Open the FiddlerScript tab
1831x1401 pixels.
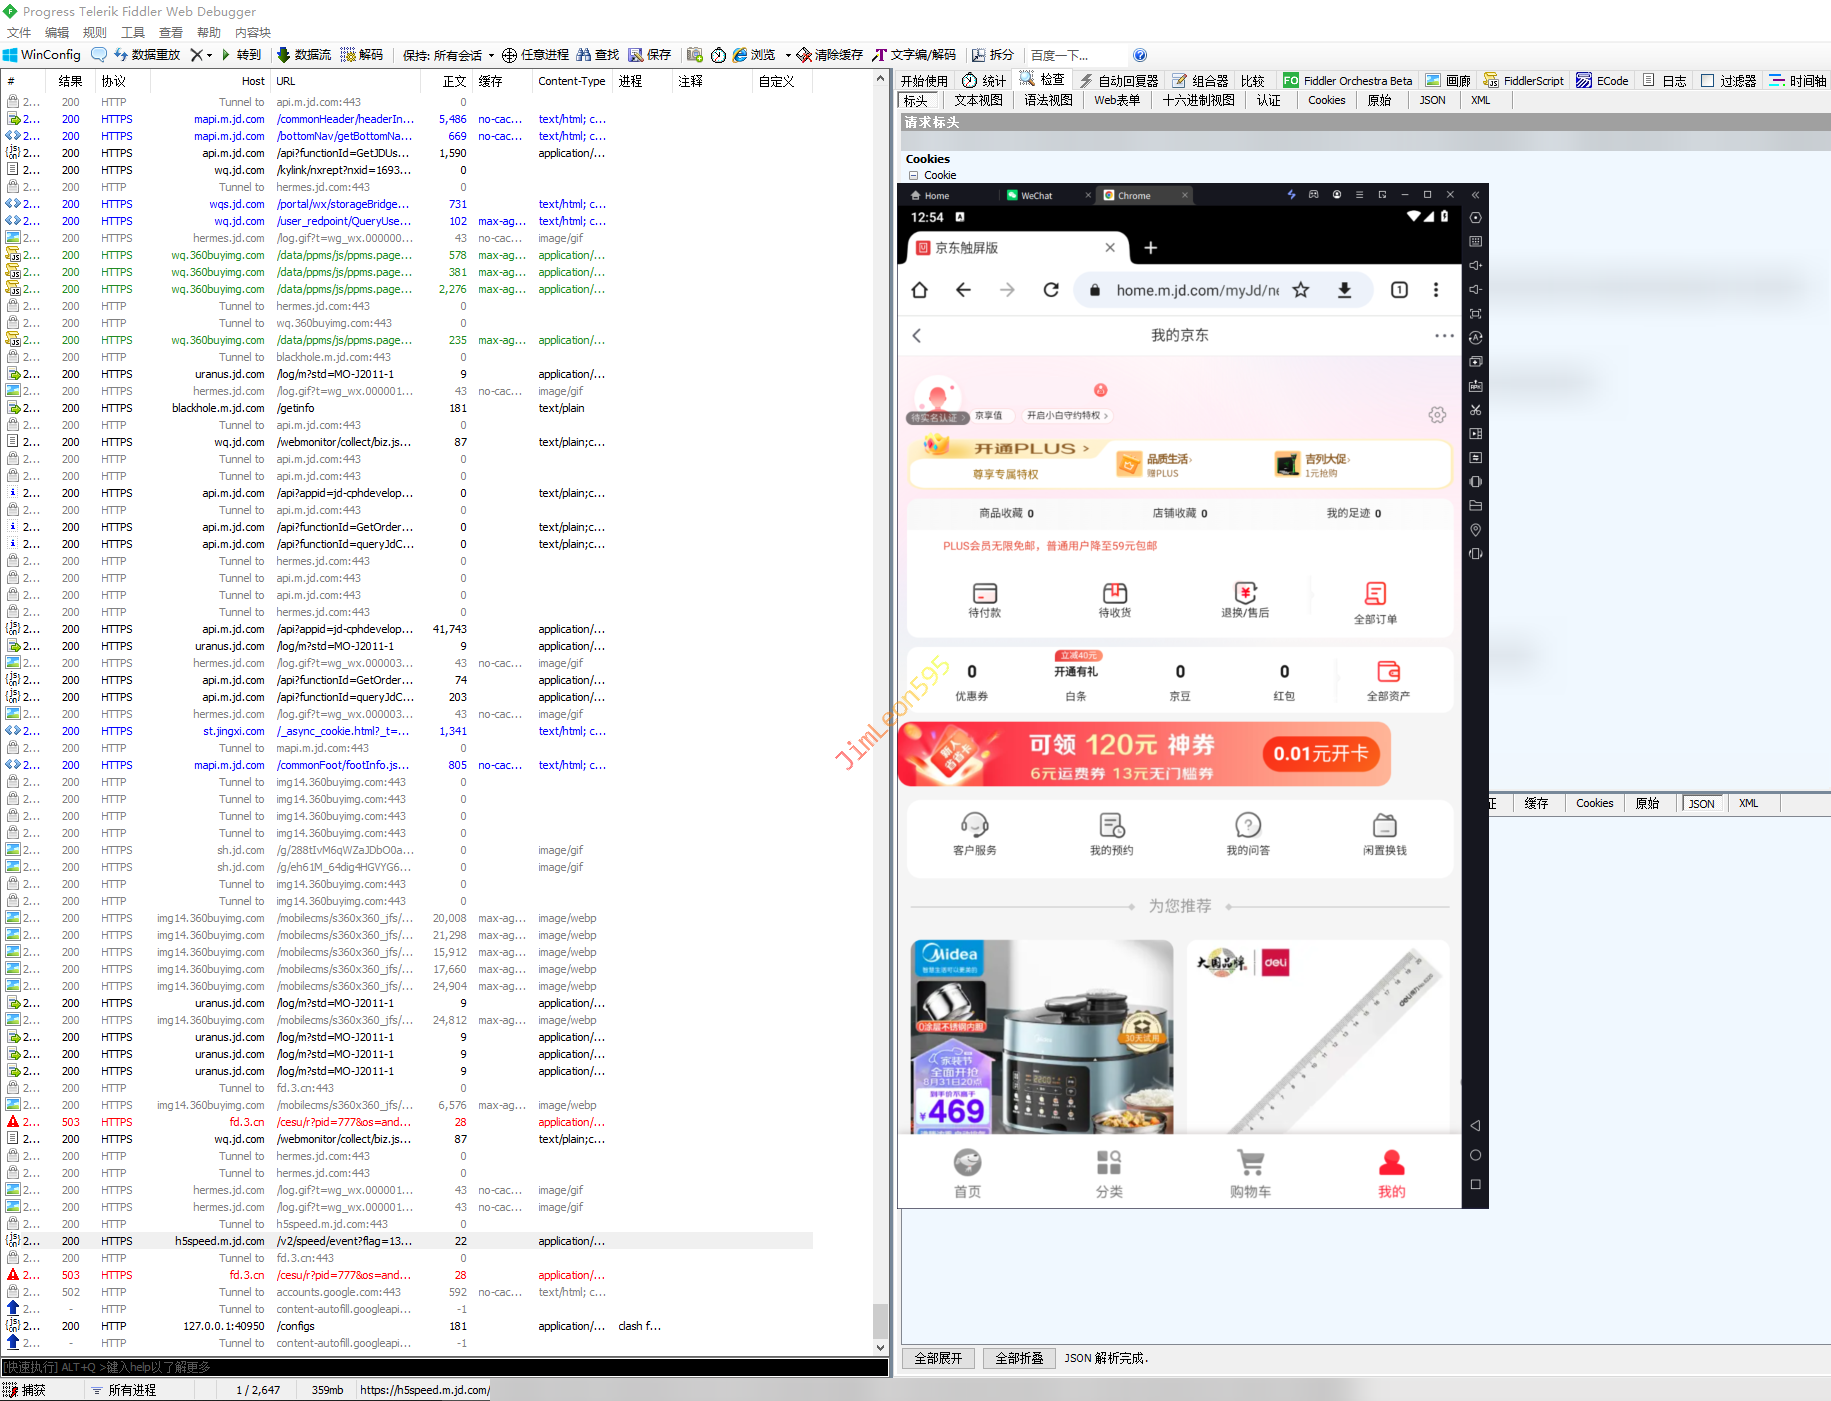tap(1523, 81)
